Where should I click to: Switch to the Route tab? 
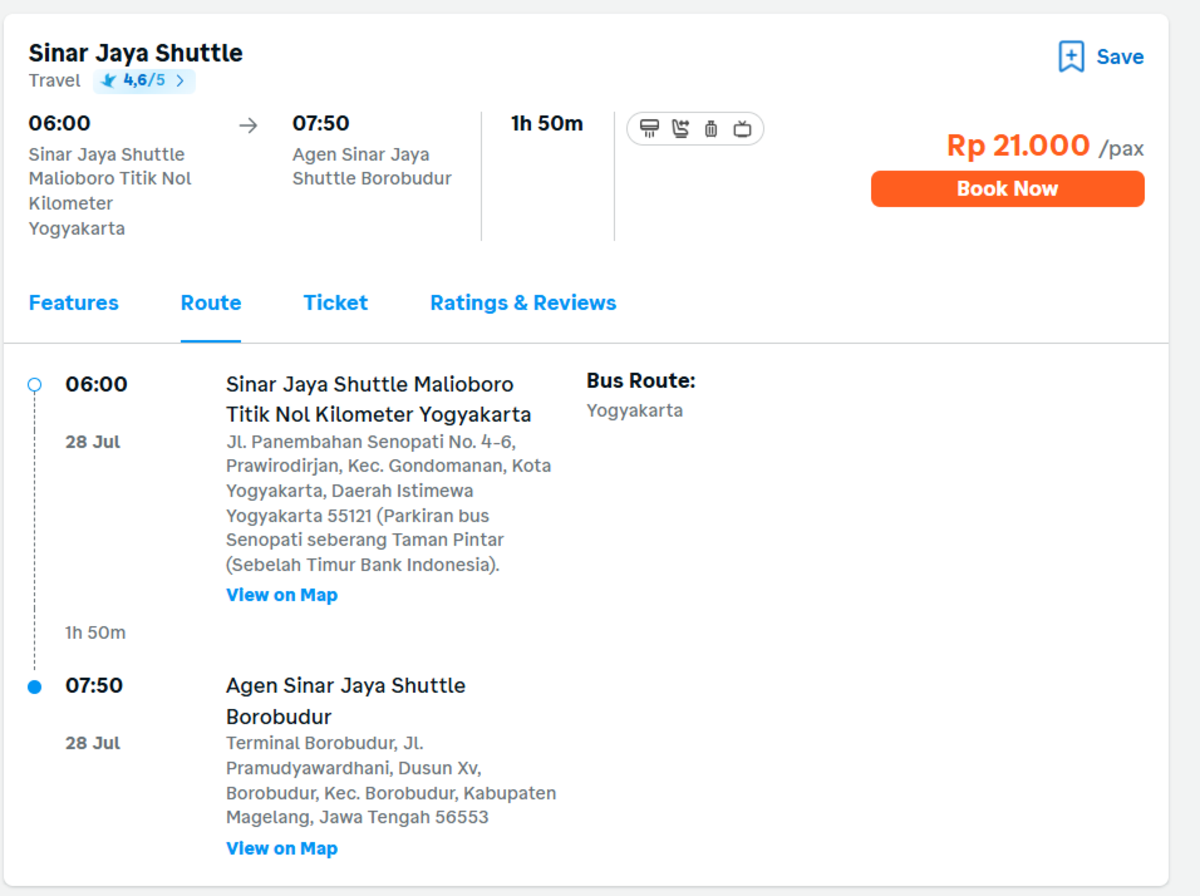pyautogui.click(x=211, y=303)
